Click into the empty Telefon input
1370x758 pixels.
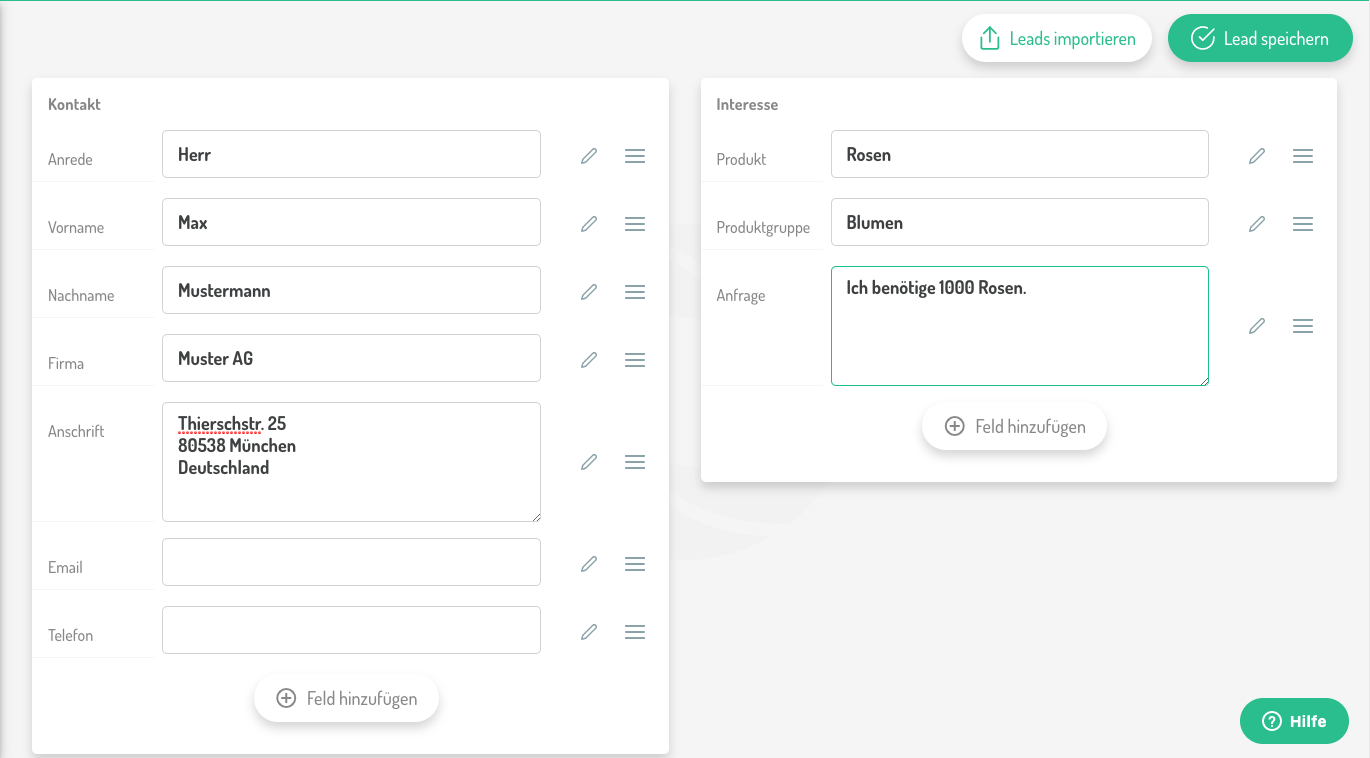[x=351, y=630]
